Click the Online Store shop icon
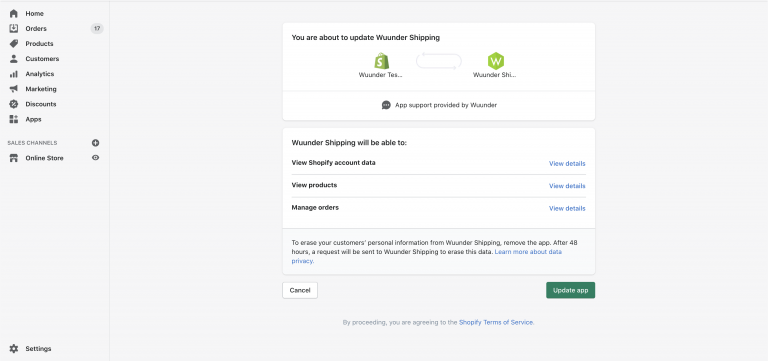768x361 pixels. coord(14,158)
